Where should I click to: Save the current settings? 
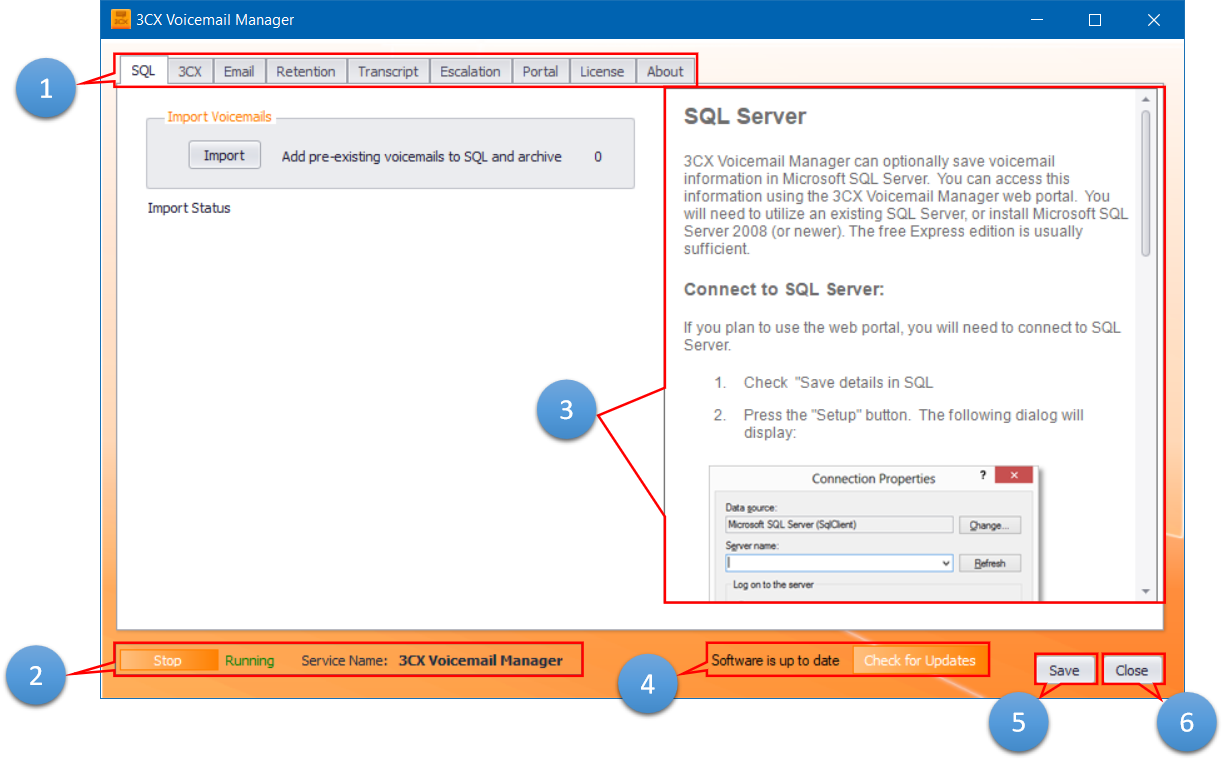(x=1065, y=670)
